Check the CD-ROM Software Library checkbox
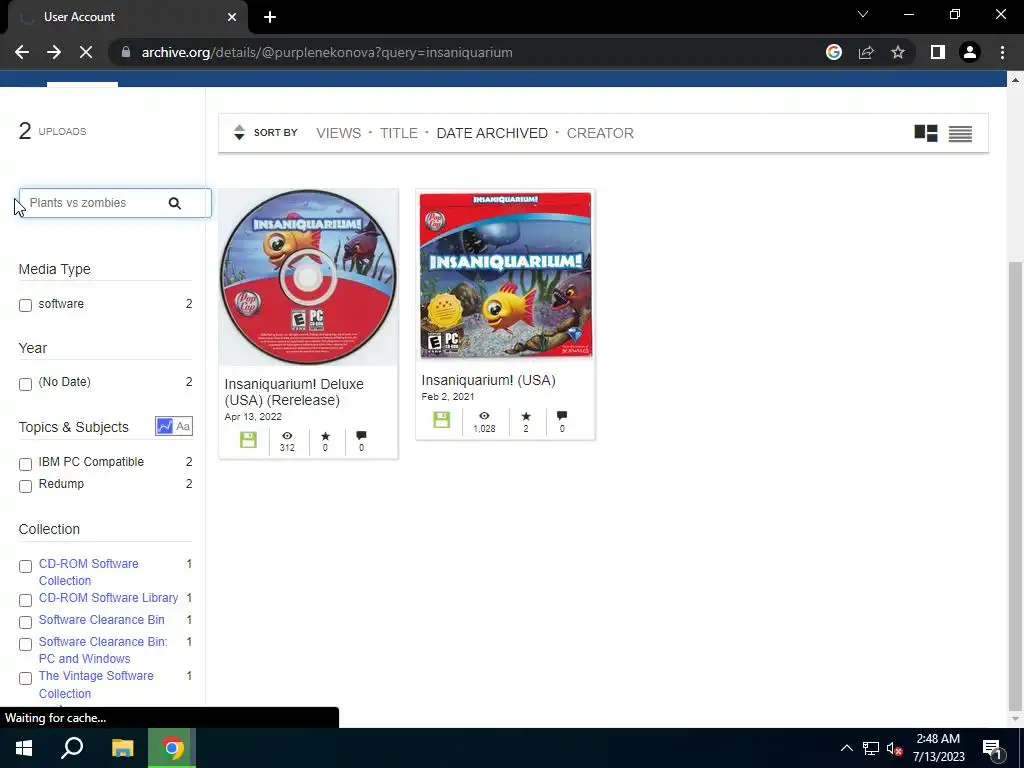 pos(25,600)
